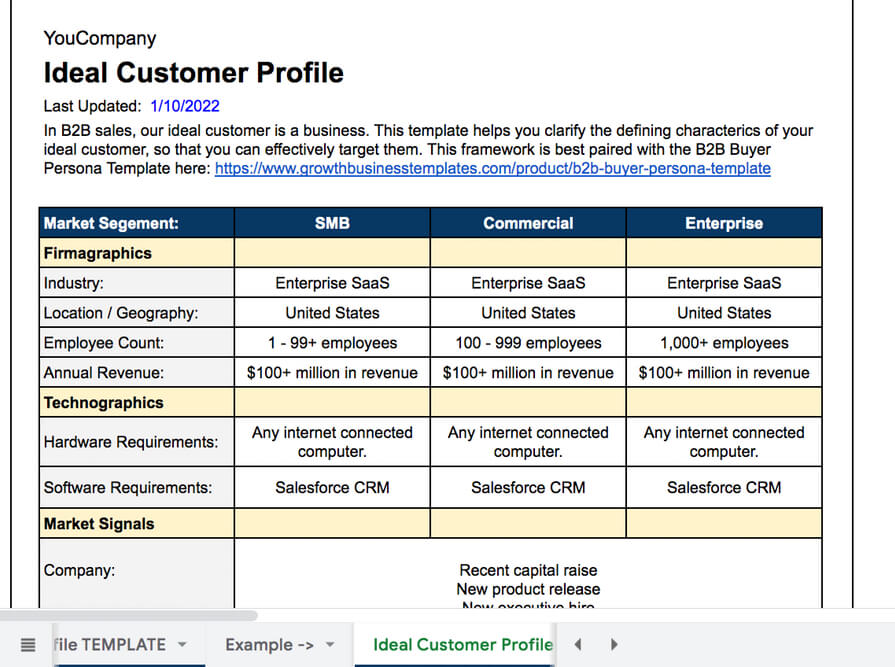Select SMB Salesforce CRM cell

[332, 487]
